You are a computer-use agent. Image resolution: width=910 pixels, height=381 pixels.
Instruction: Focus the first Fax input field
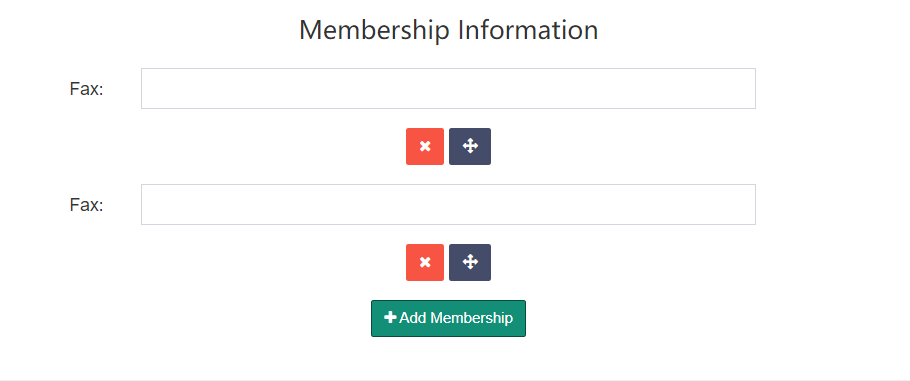tap(449, 88)
